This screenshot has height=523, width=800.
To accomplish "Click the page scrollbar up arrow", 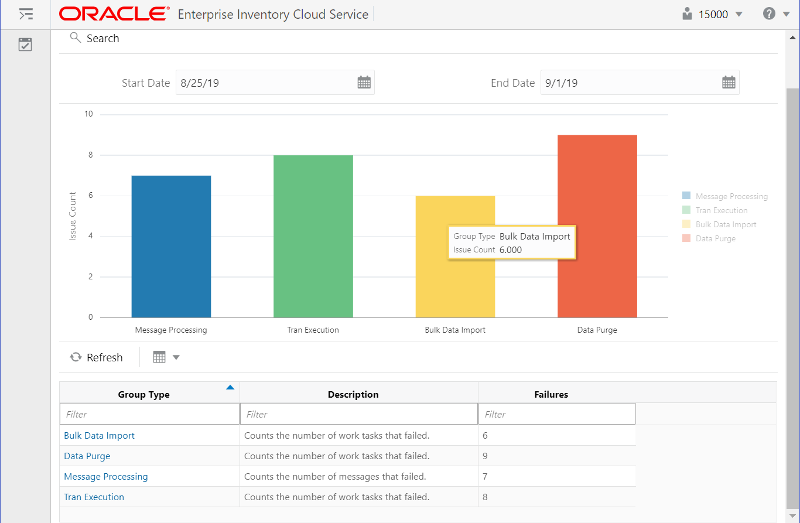I will pos(792,37).
